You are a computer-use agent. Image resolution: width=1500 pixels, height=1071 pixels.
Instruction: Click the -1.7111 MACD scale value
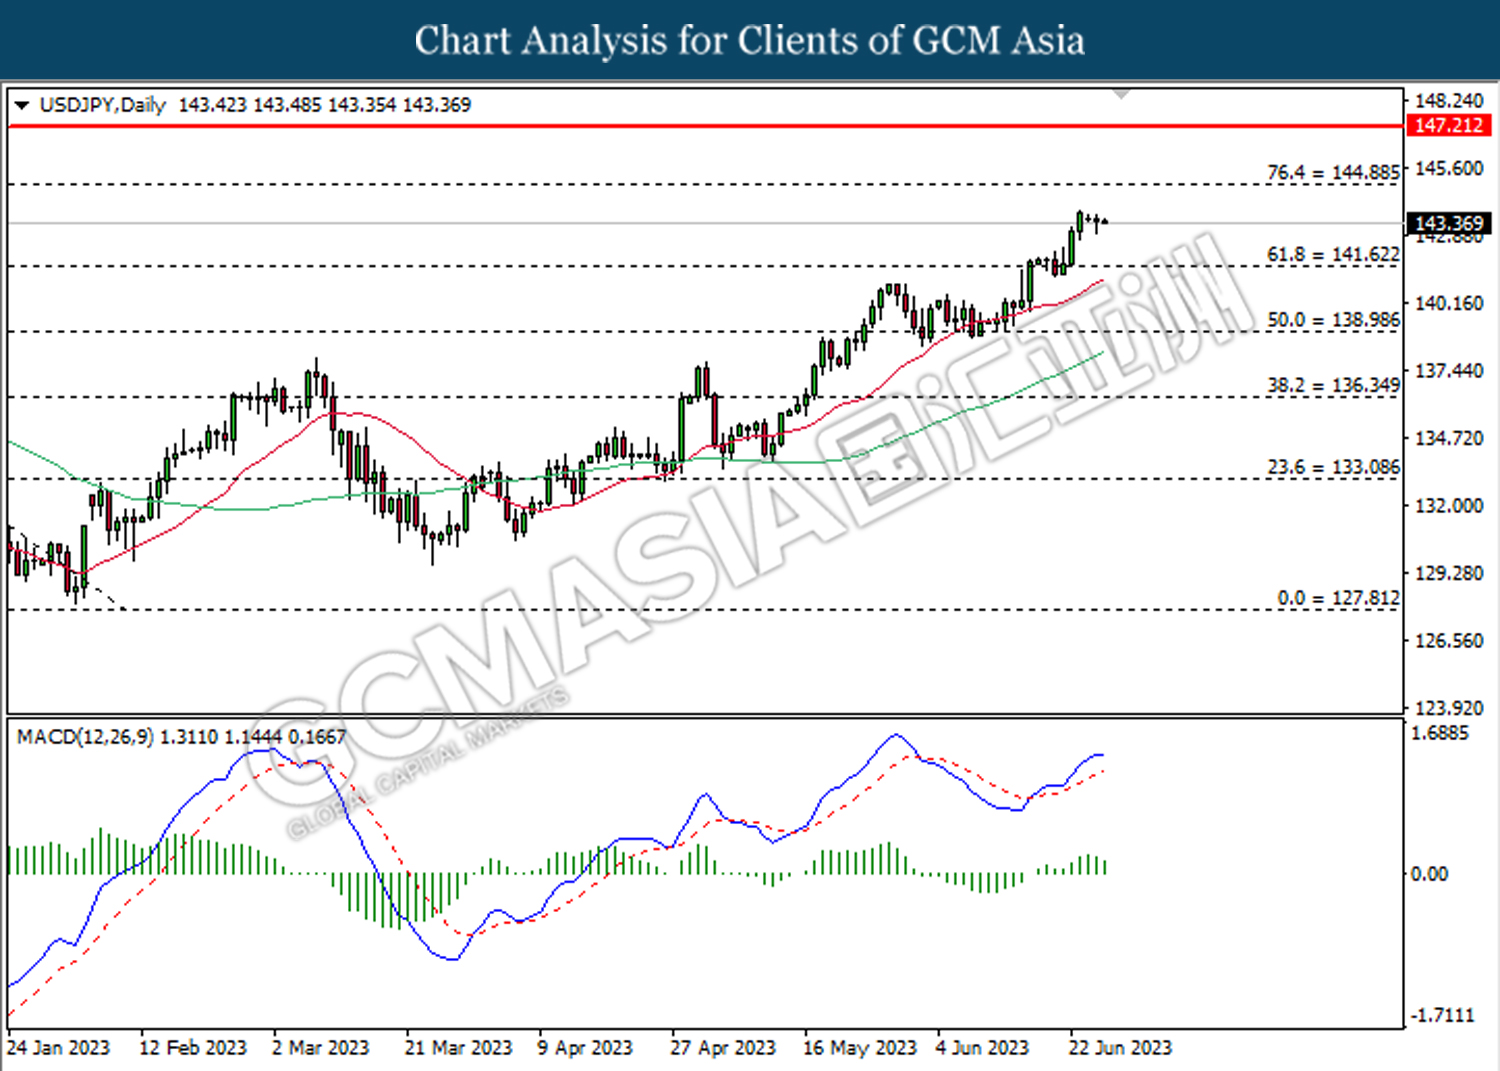(x=1442, y=1015)
